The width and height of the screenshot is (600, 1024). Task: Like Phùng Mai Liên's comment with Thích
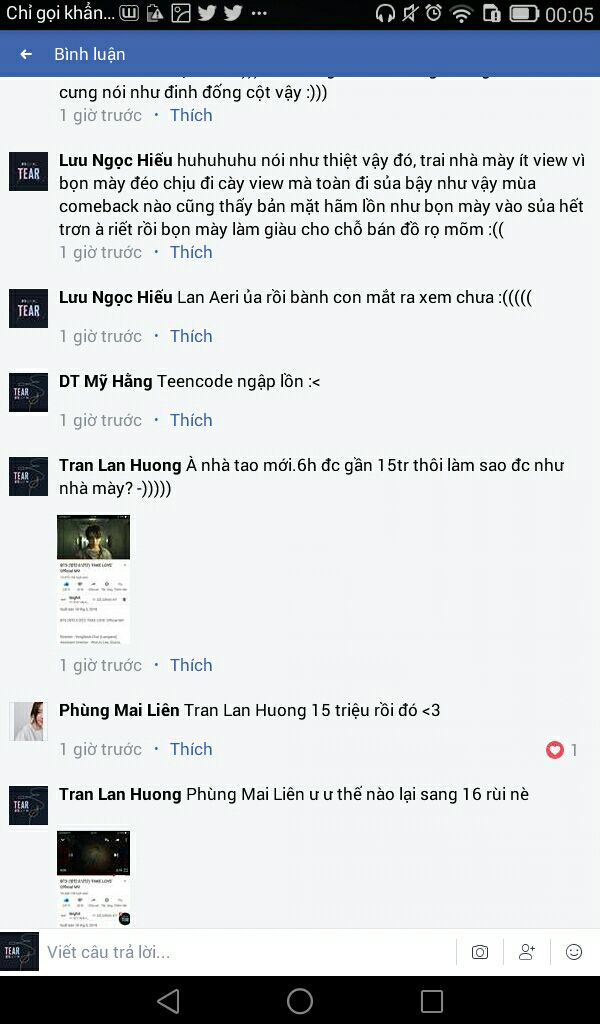[x=191, y=749]
